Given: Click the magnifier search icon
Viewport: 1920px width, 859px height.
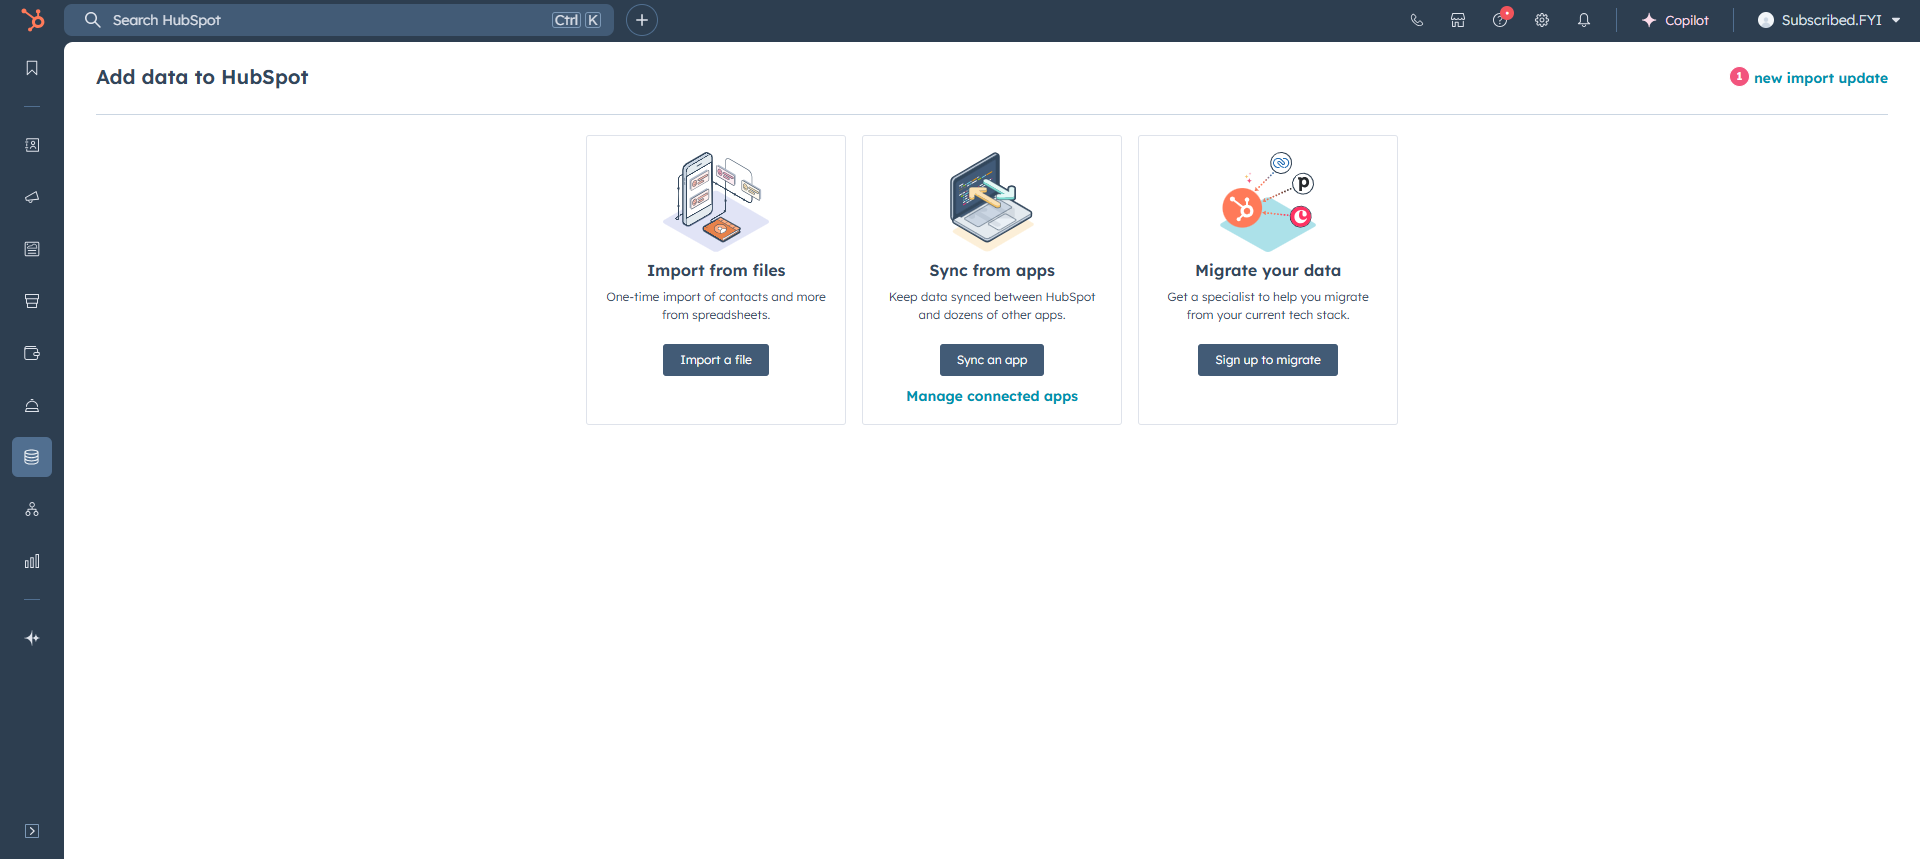Looking at the screenshot, I should [x=92, y=20].
